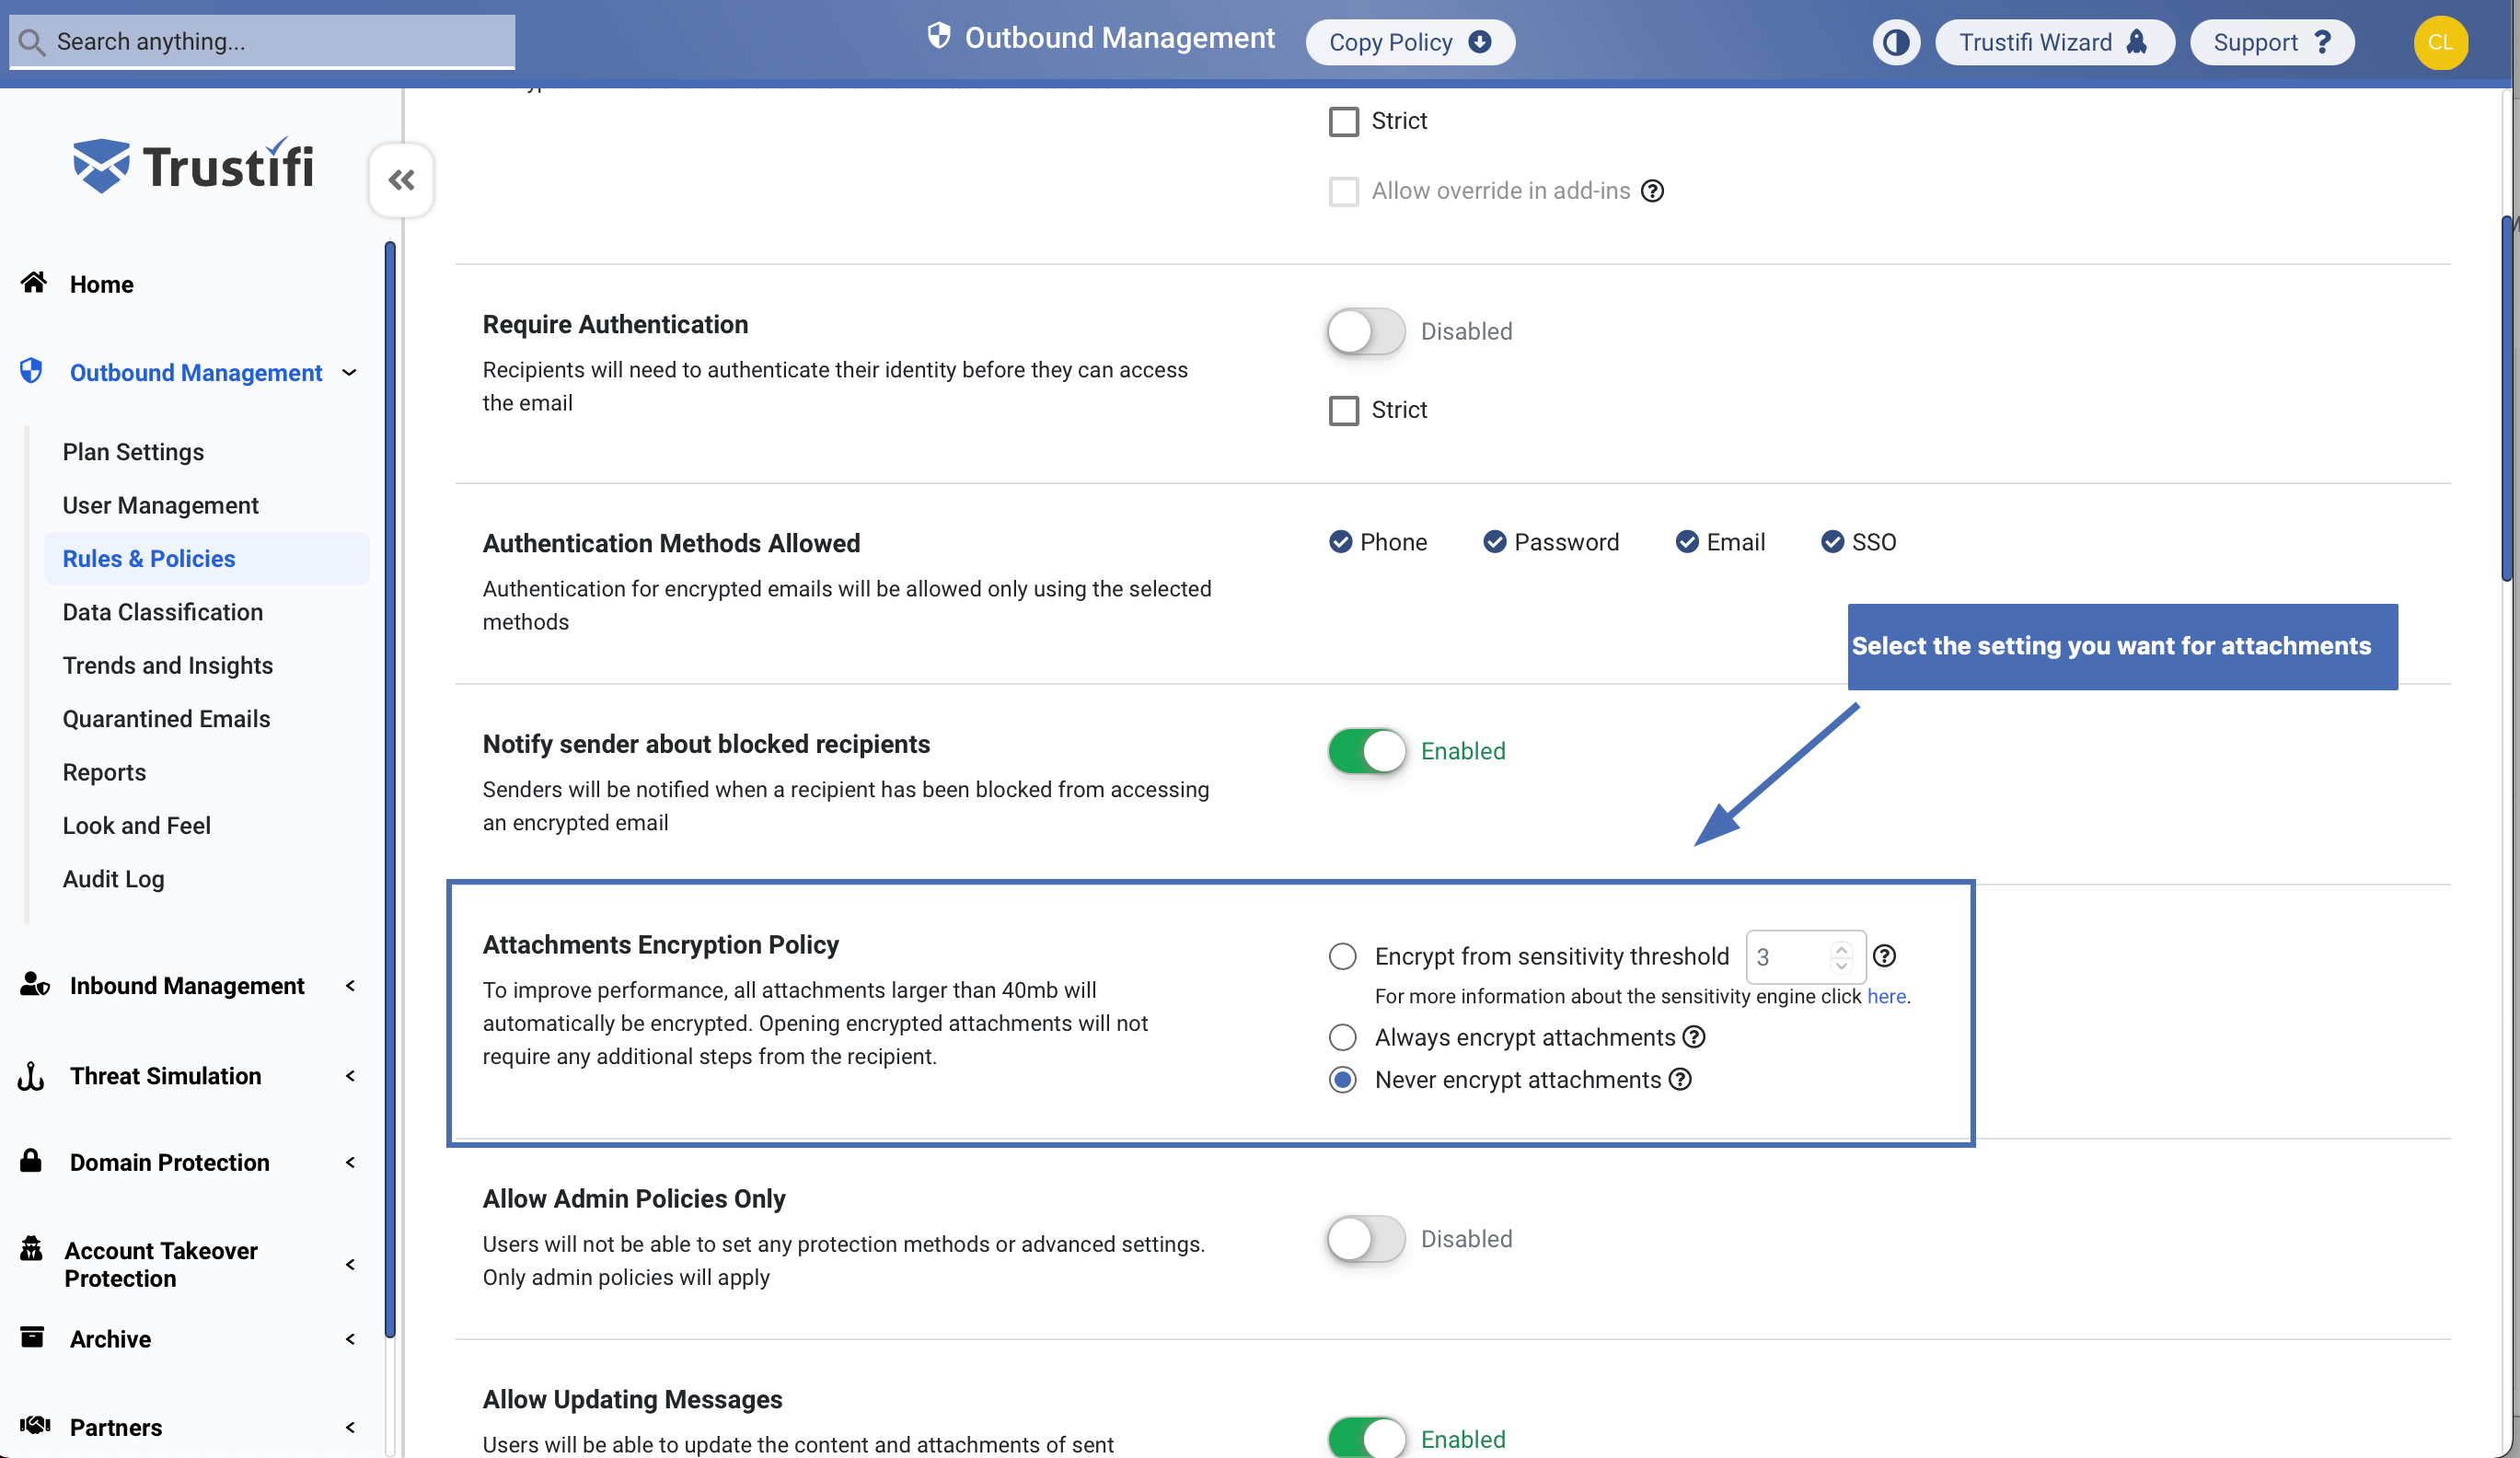Collapse the sidebar with double-chevron button
The height and width of the screenshot is (1458, 2520).
(401, 180)
